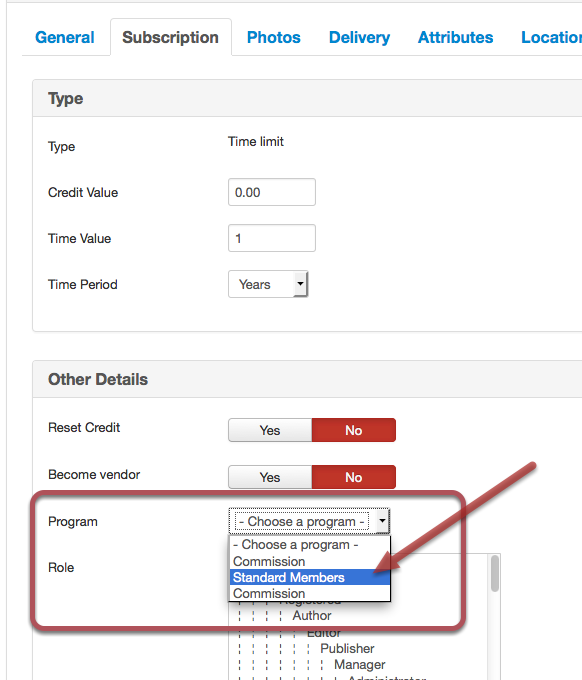582x680 pixels.
Task: Click the 'Program' field label
Action: (73, 521)
